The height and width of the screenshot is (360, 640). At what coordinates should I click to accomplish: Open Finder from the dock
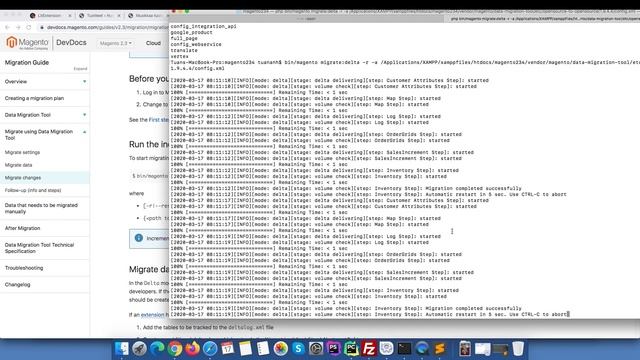pos(122,349)
